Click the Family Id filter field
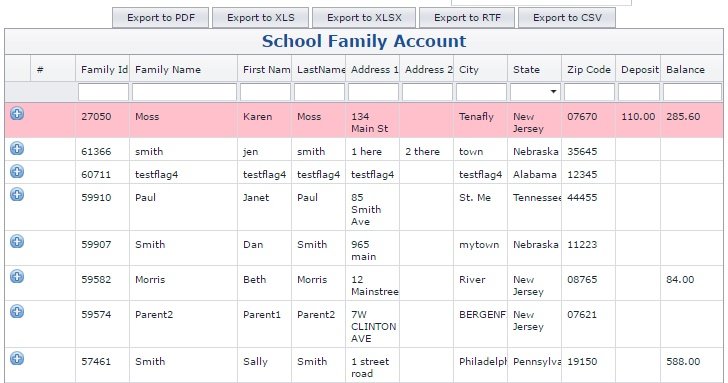This screenshot has width=728, height=383. pos(103,92)
